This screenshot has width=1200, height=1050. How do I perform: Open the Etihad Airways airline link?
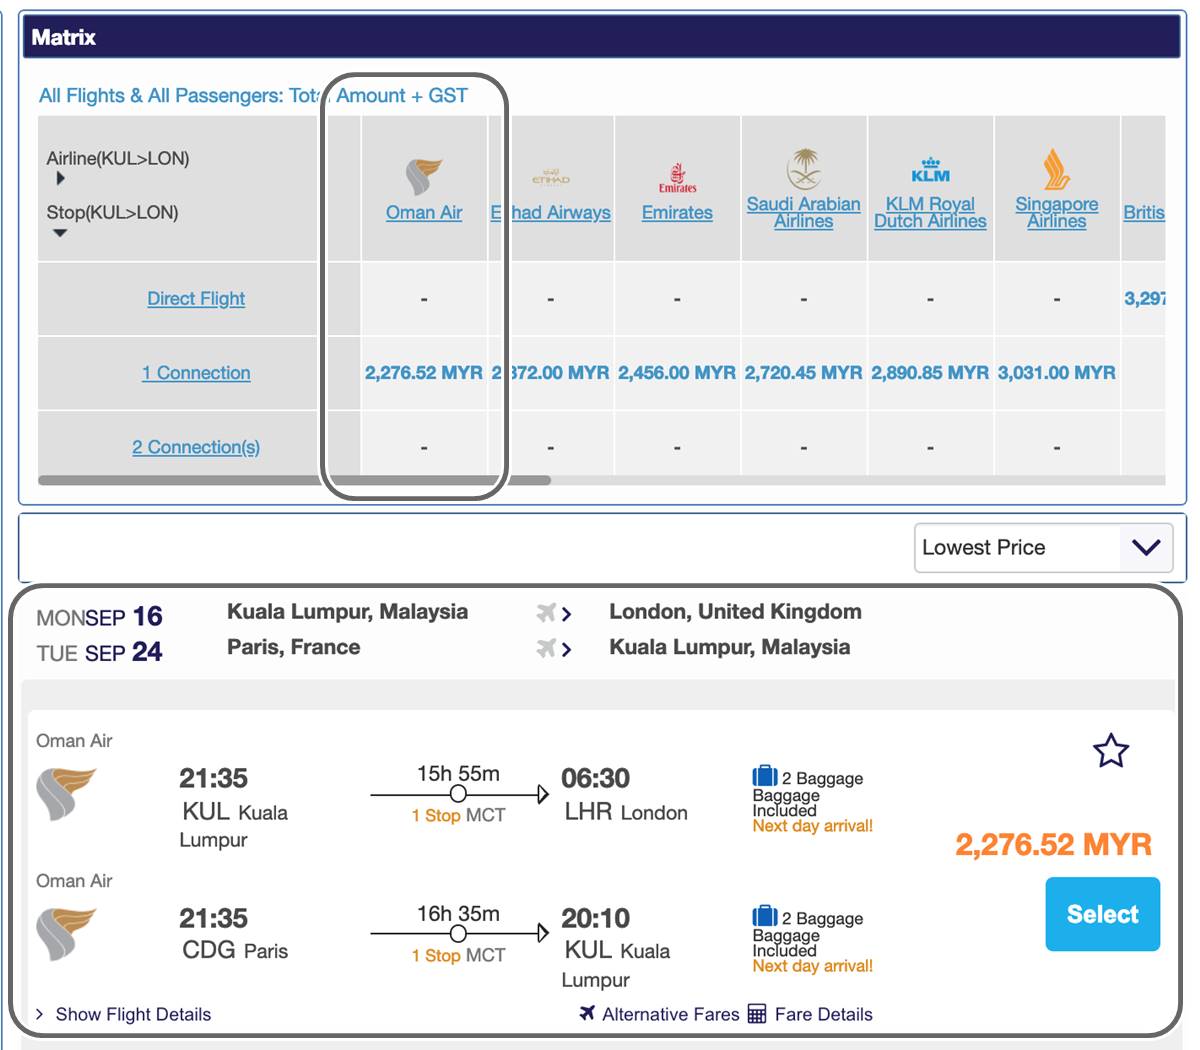click(x=551, y=213)
